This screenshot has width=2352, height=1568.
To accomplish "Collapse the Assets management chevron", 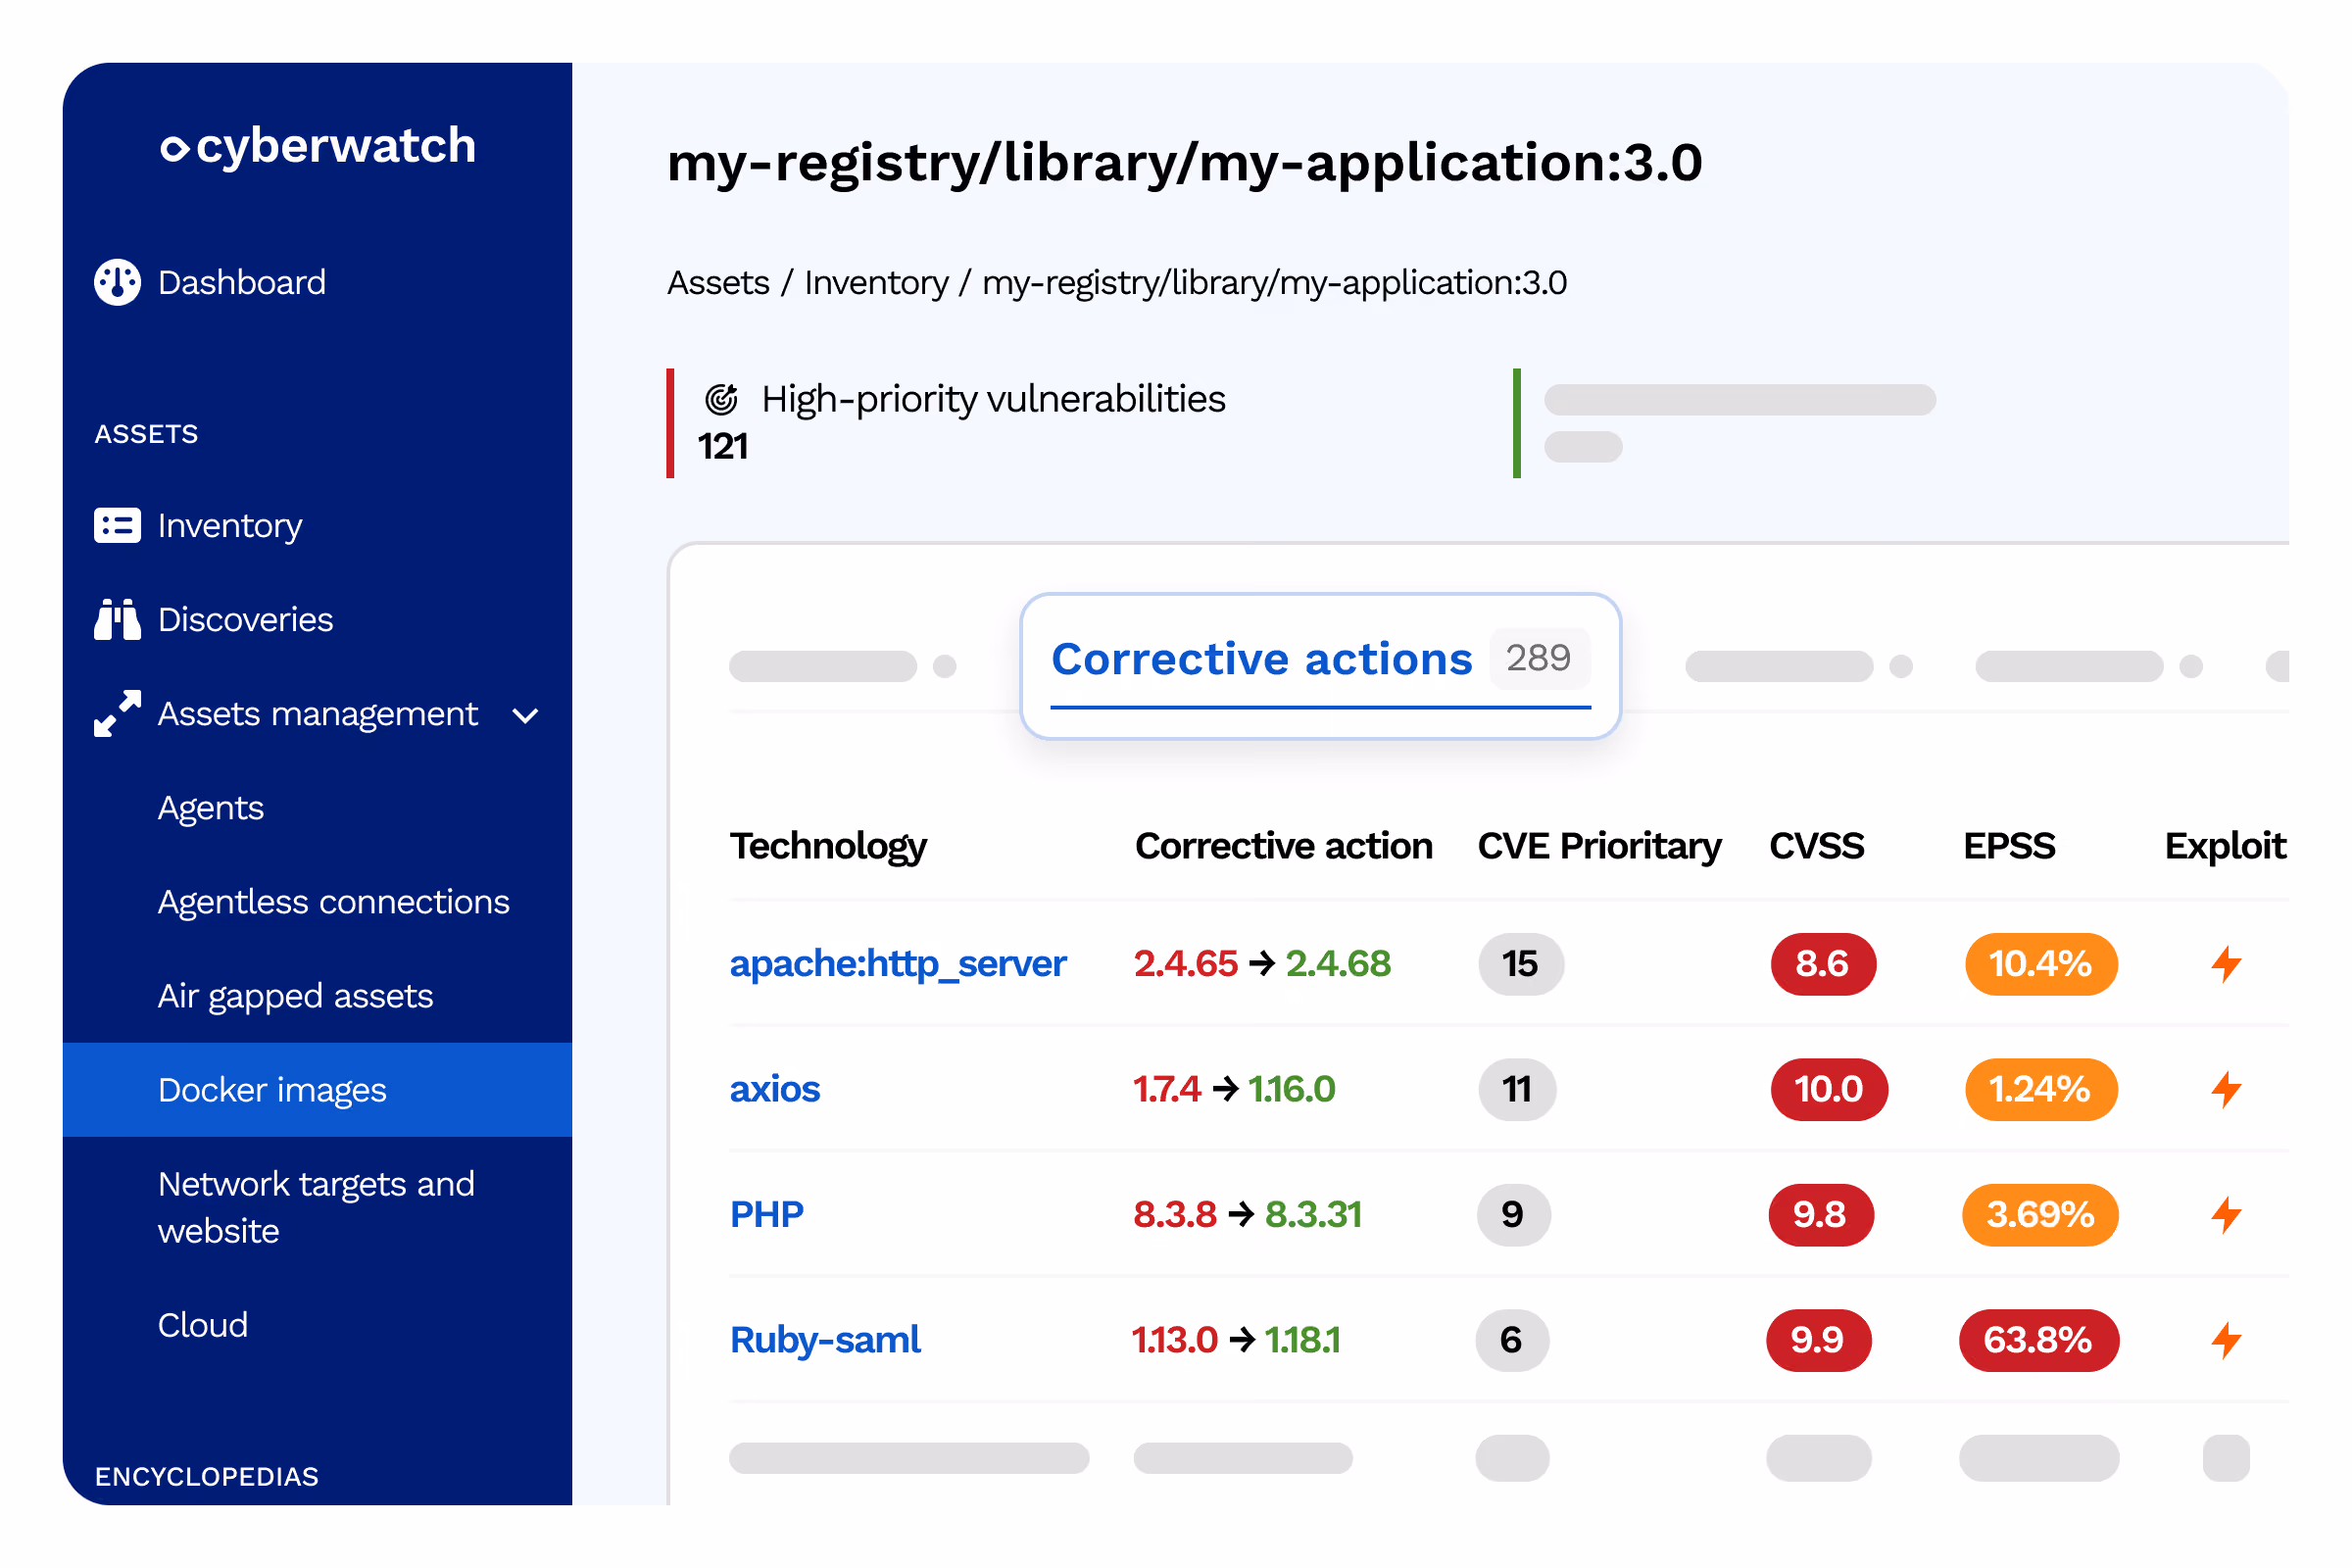I will (525, 716).
